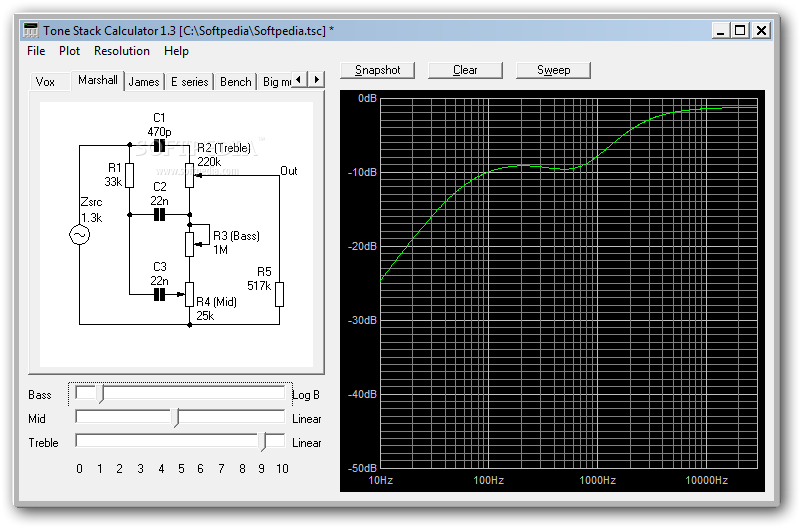The width and height of the screenshot is (801, 528).
Task: Click the Linear taper label for Treble
Action: pos(307,443)
